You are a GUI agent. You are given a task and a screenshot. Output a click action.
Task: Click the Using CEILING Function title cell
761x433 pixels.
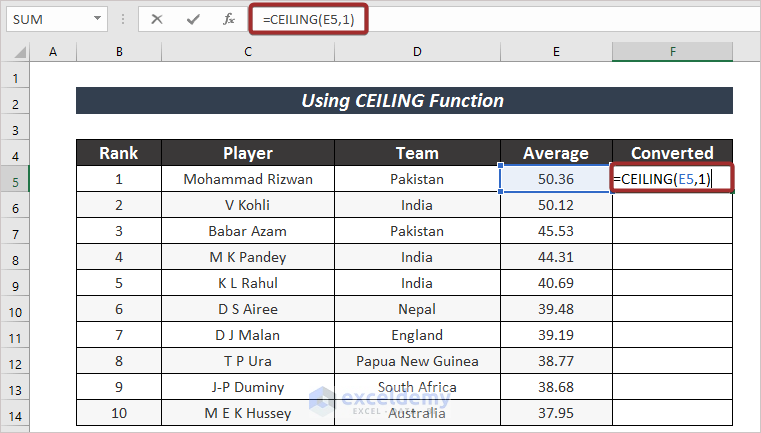404,101
